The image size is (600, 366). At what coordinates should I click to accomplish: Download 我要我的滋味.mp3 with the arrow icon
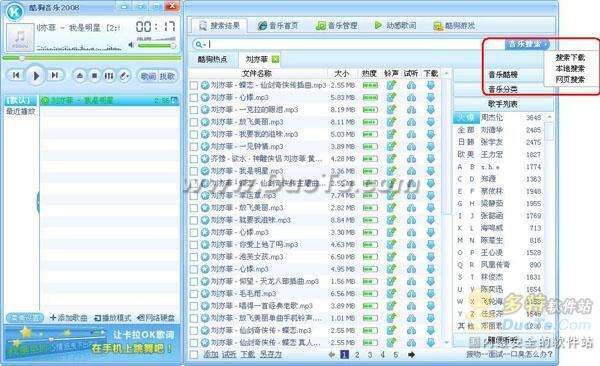pyautogui.click(x=430, y=134)
